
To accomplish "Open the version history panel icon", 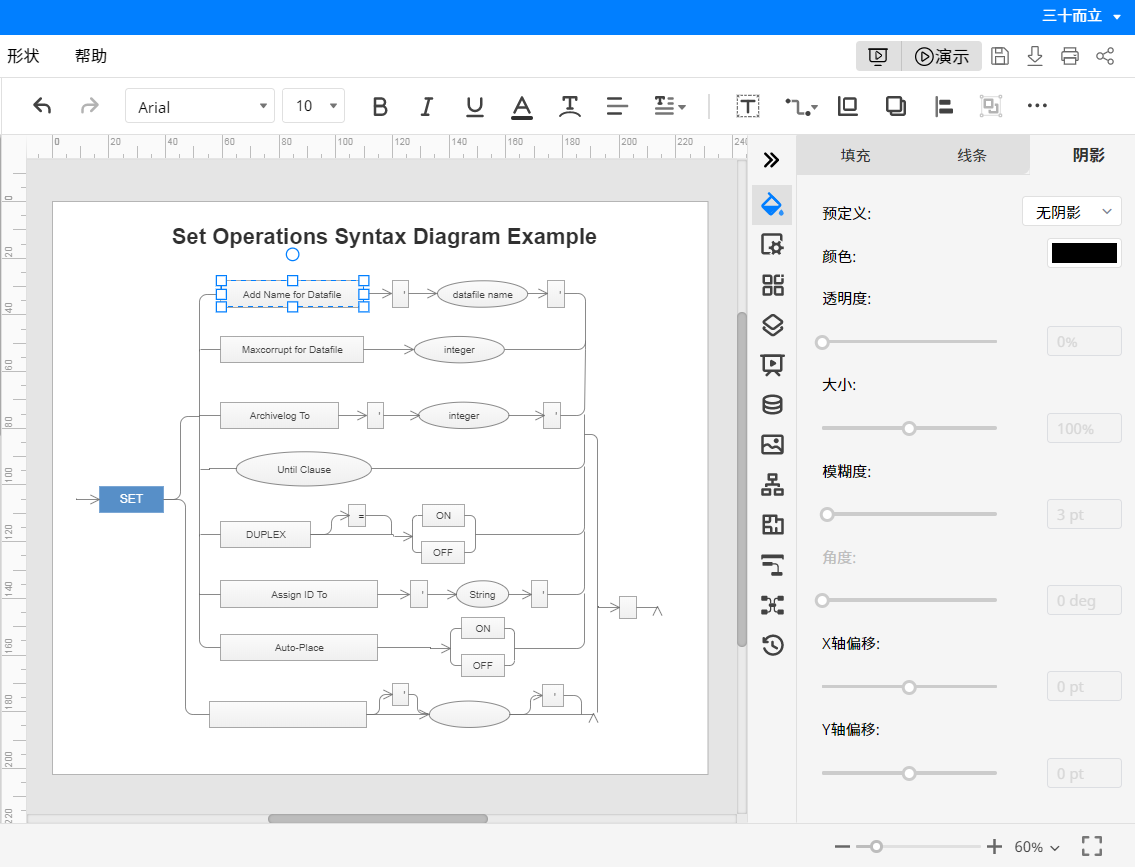I will 772,645.
